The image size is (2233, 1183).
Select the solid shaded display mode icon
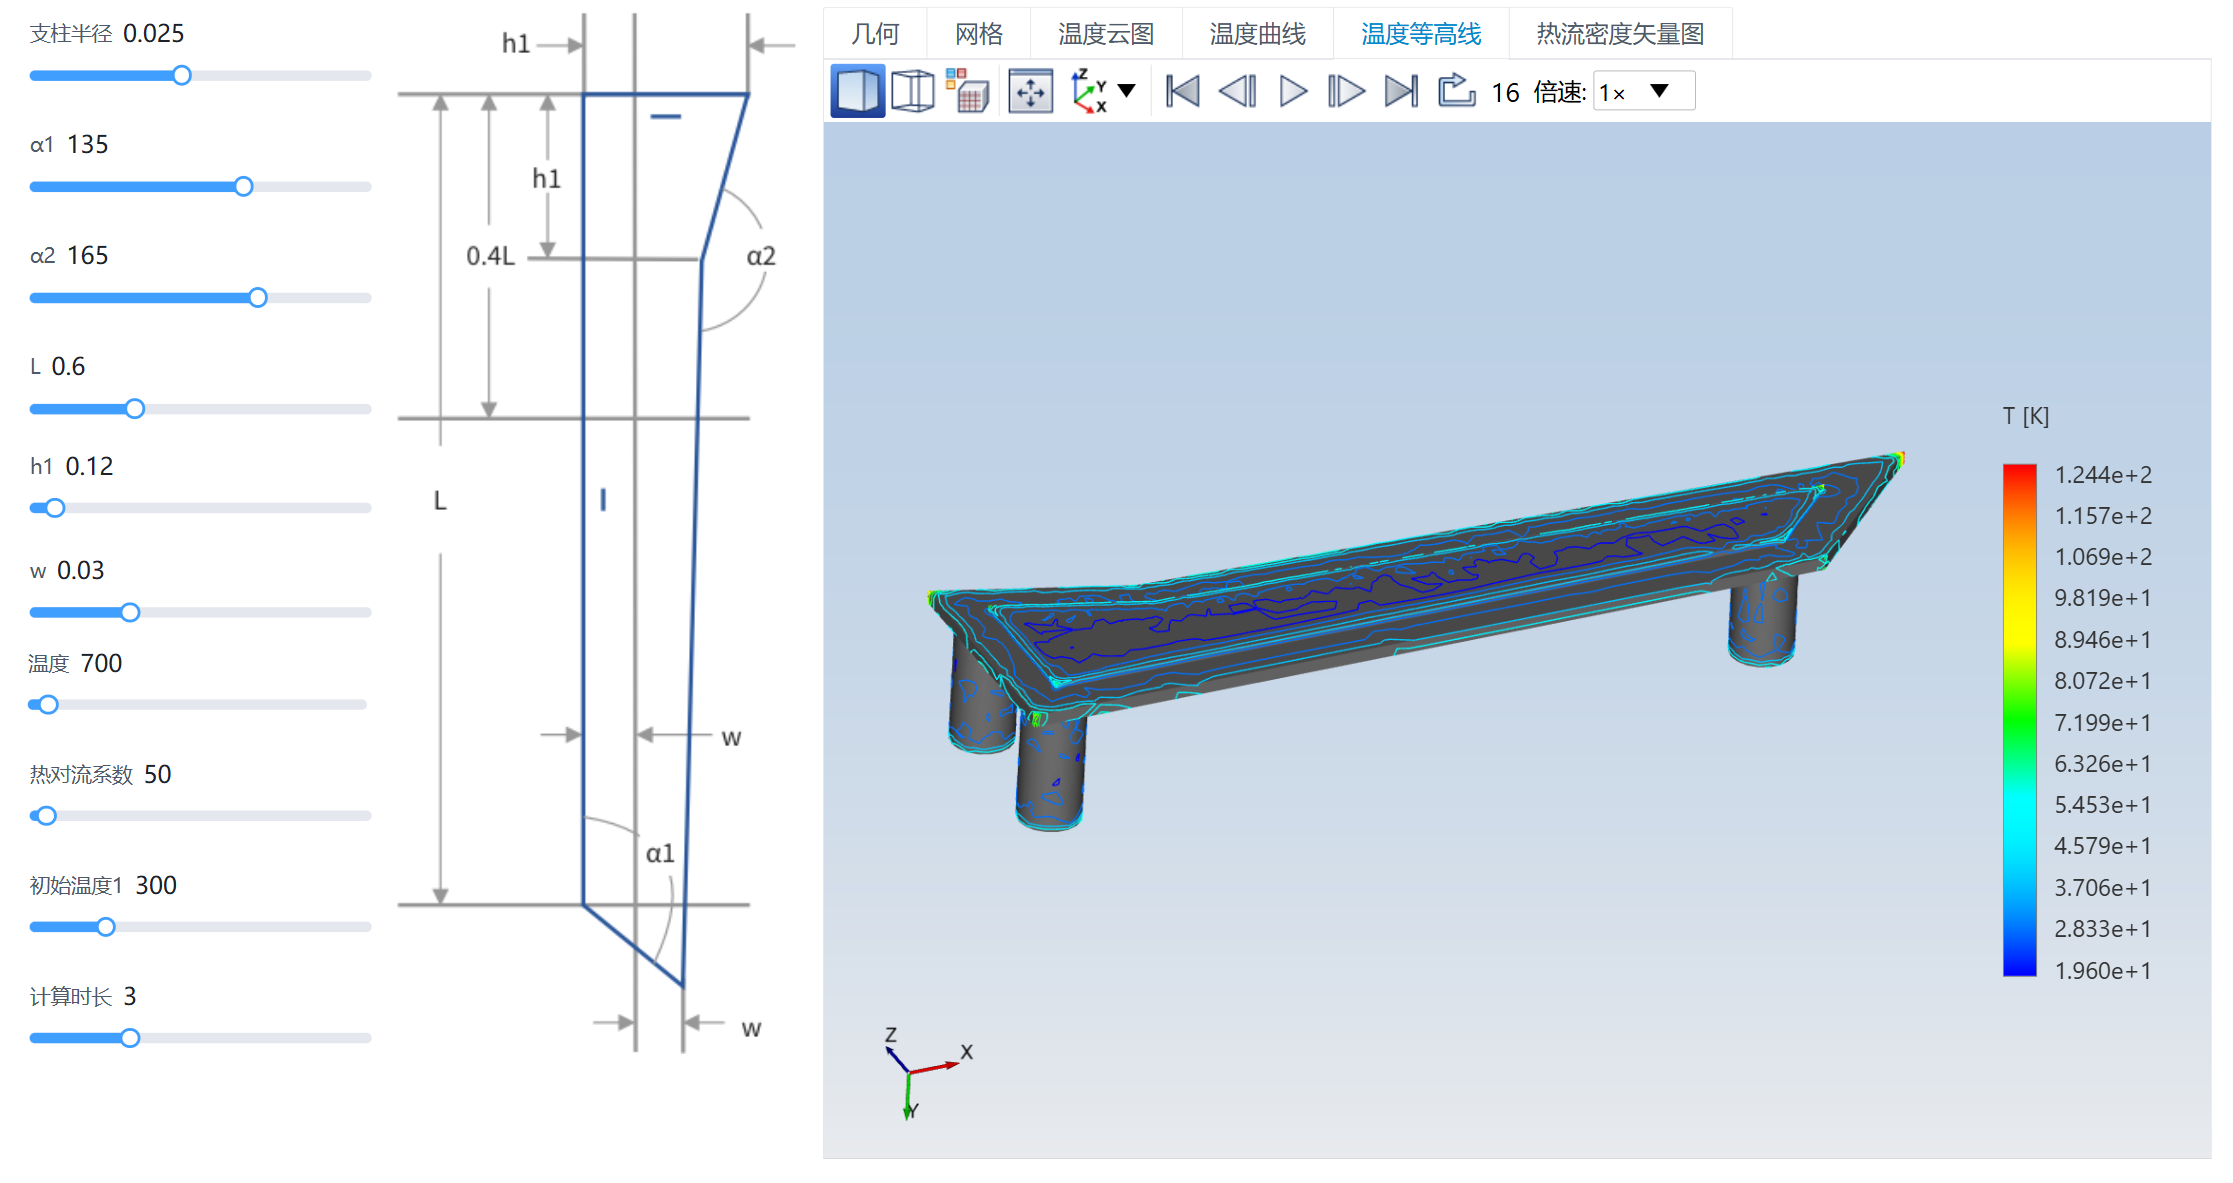857,92
